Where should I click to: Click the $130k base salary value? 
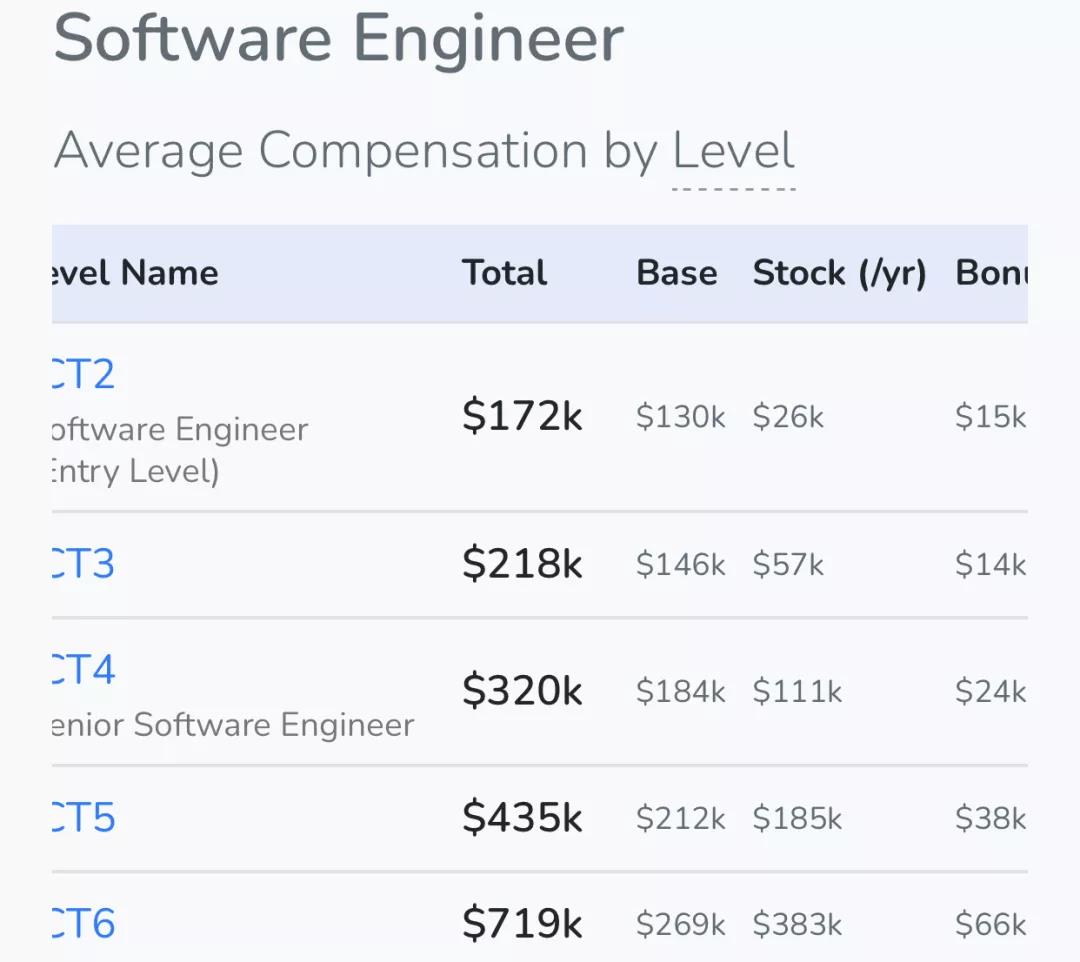click(680, 417)
